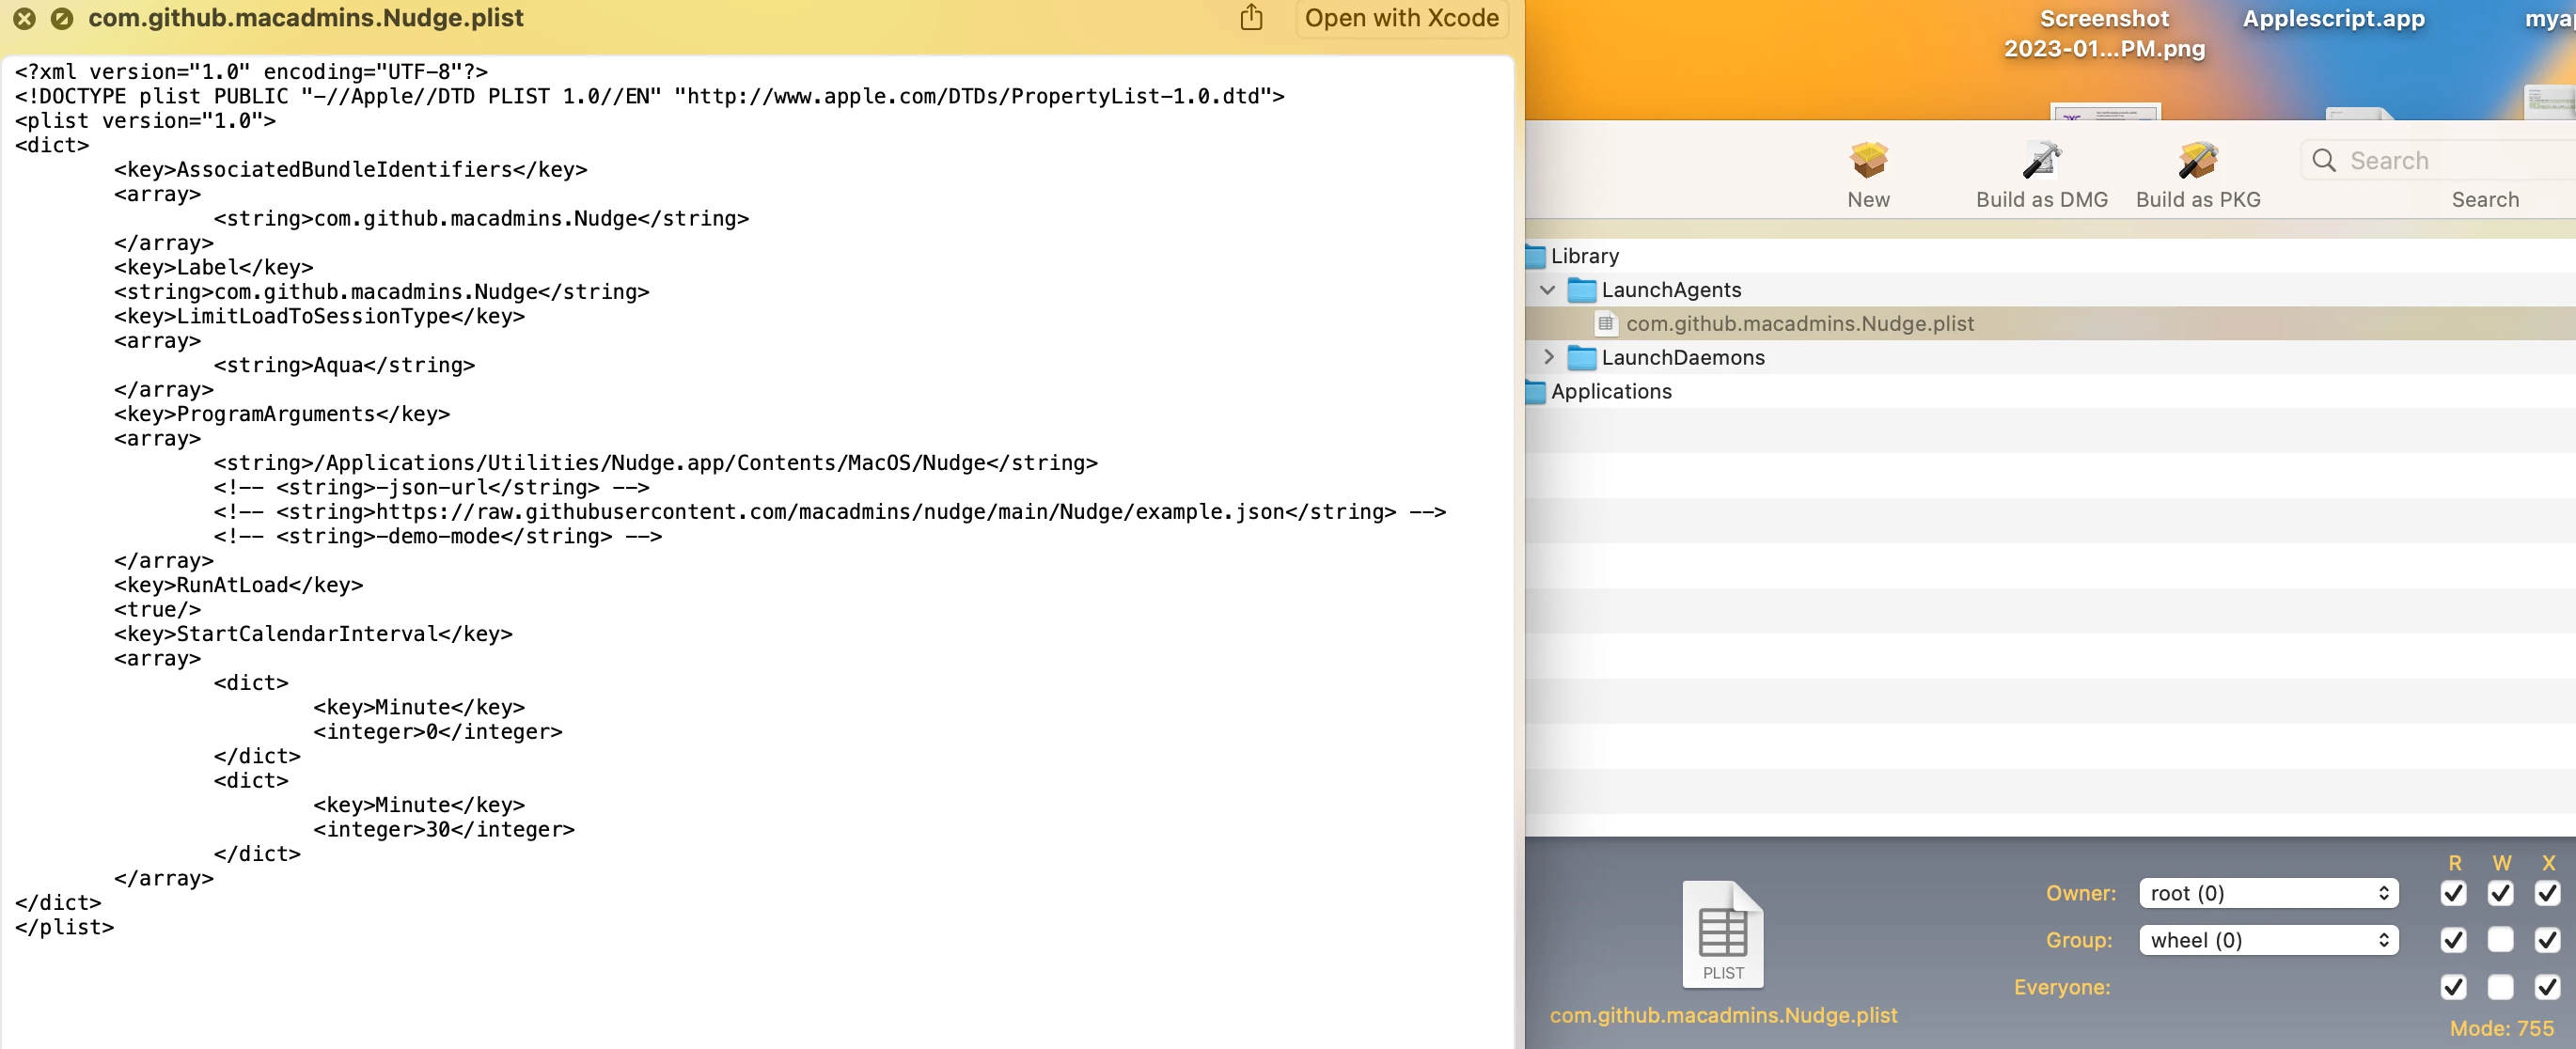The width and height of the screenshot is (2576, 1049).
Task: Click the com.github.macadmins.Nudge.plist preview title
Action: [306, 18]
